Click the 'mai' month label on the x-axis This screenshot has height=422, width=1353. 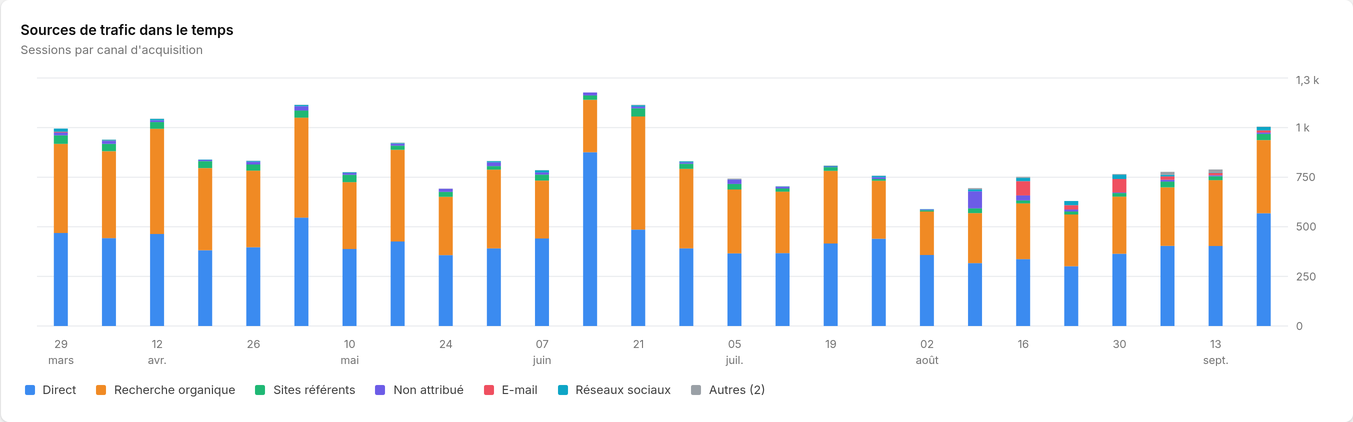tap(349, 360)
